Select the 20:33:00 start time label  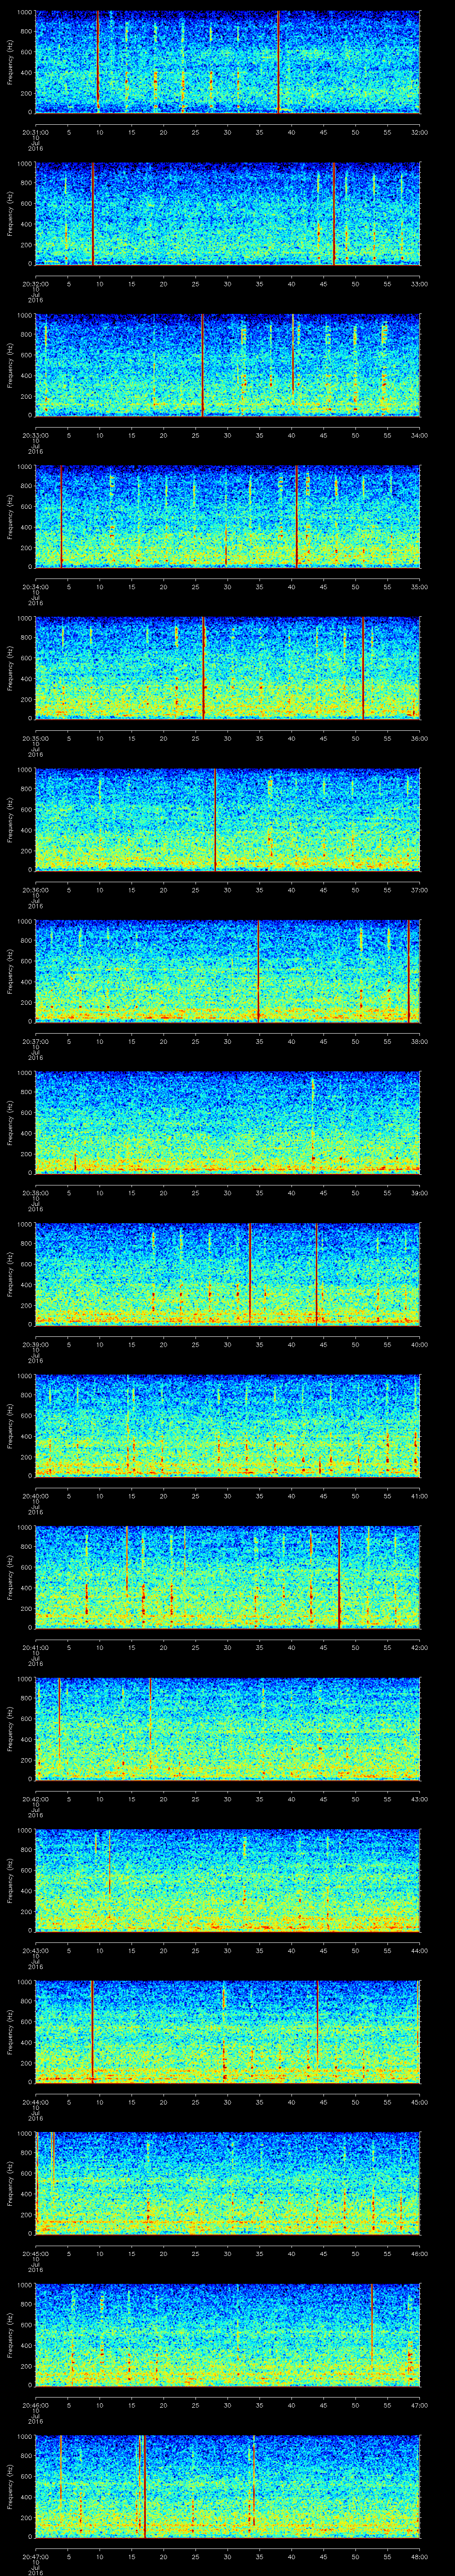point(35,435)
